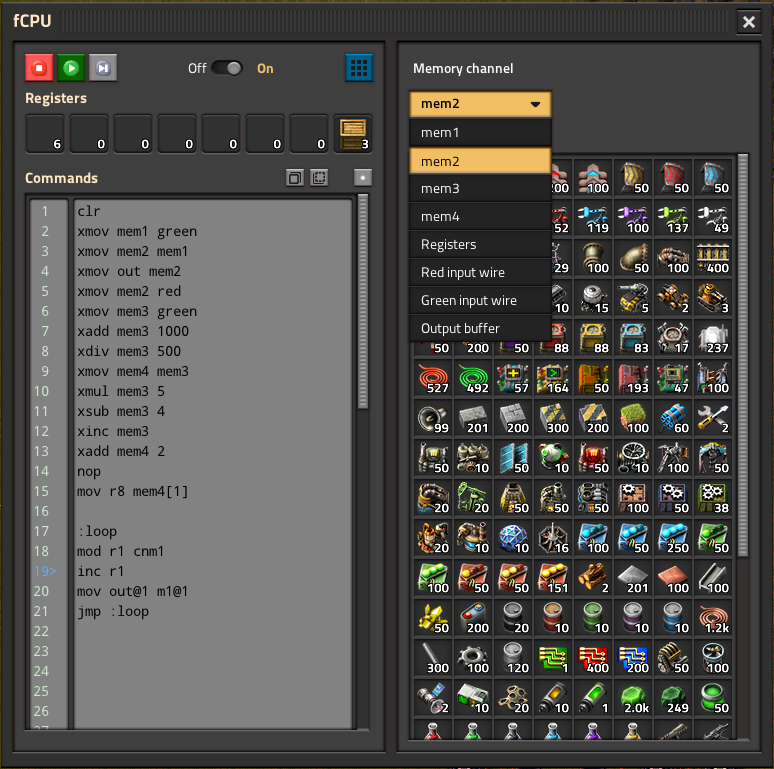
Task: Select the red wire signal with 527
Action: coord(434,379)
